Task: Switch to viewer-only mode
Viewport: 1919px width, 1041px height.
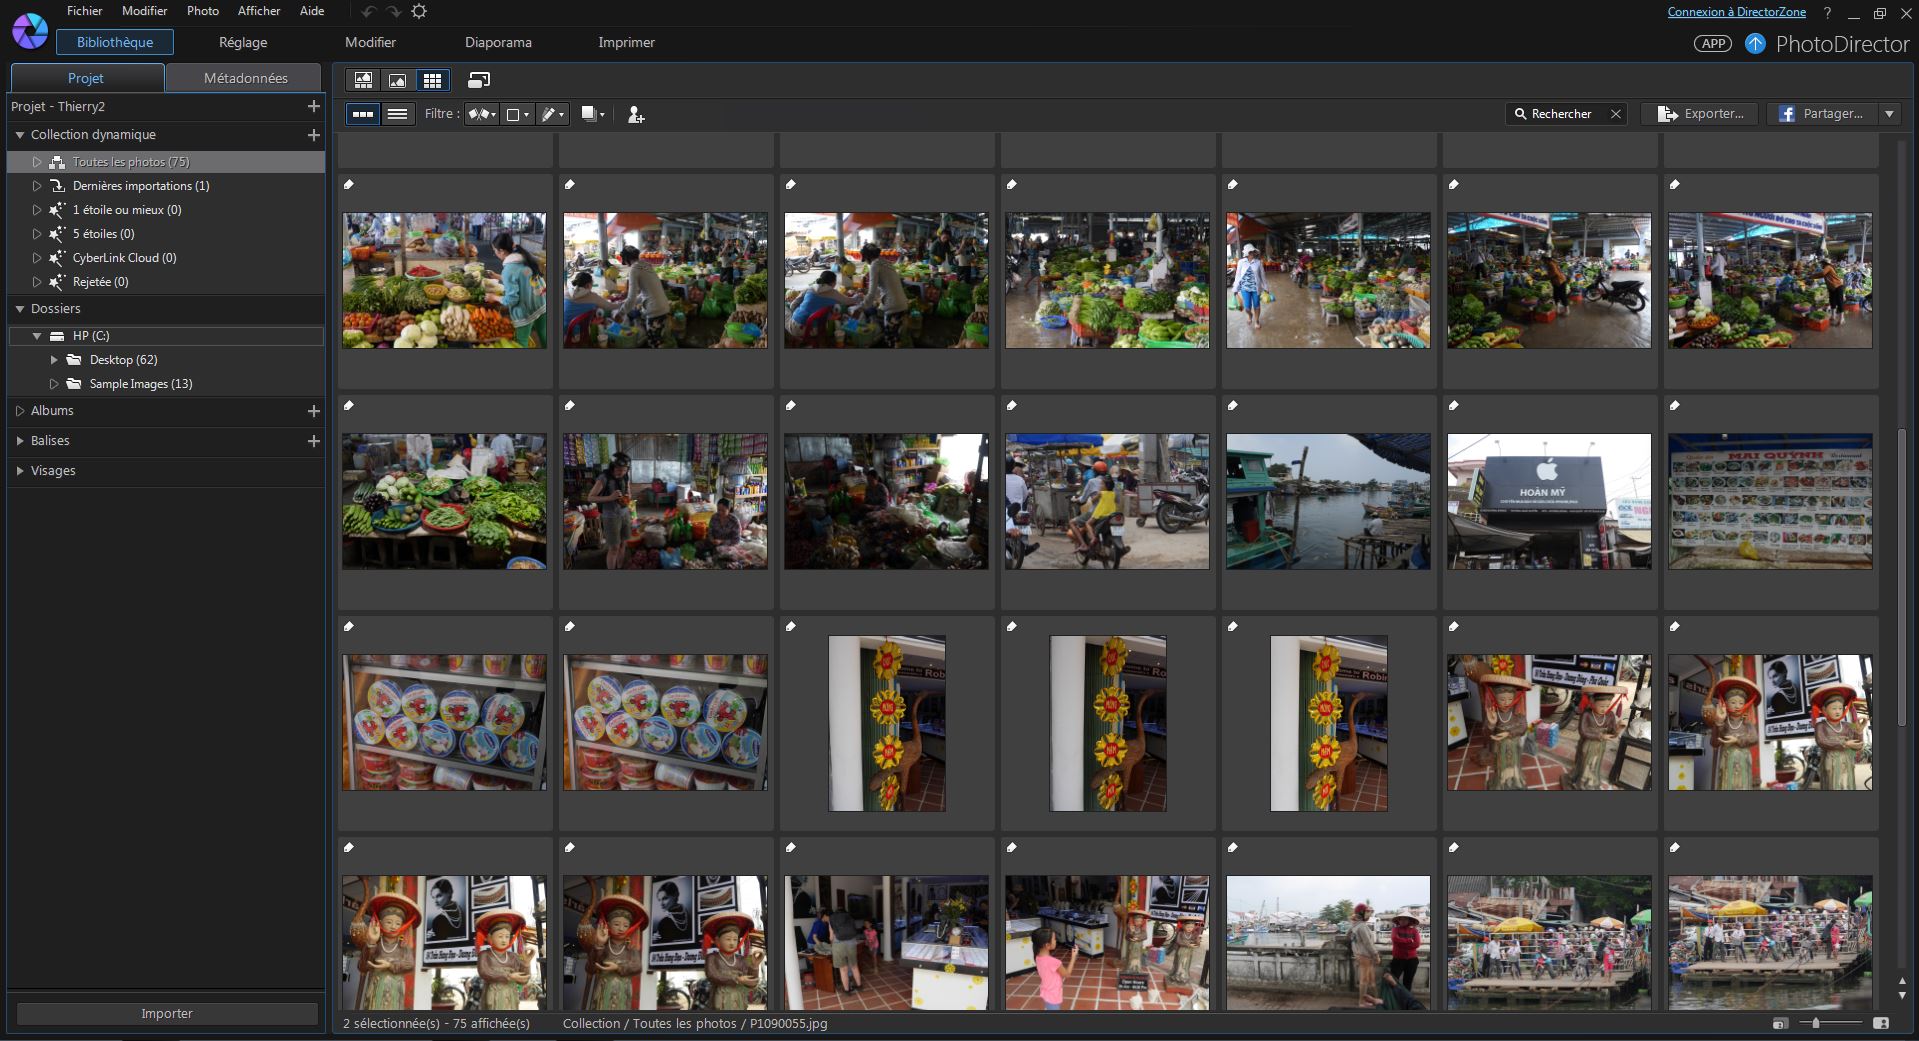Action: 398,80
